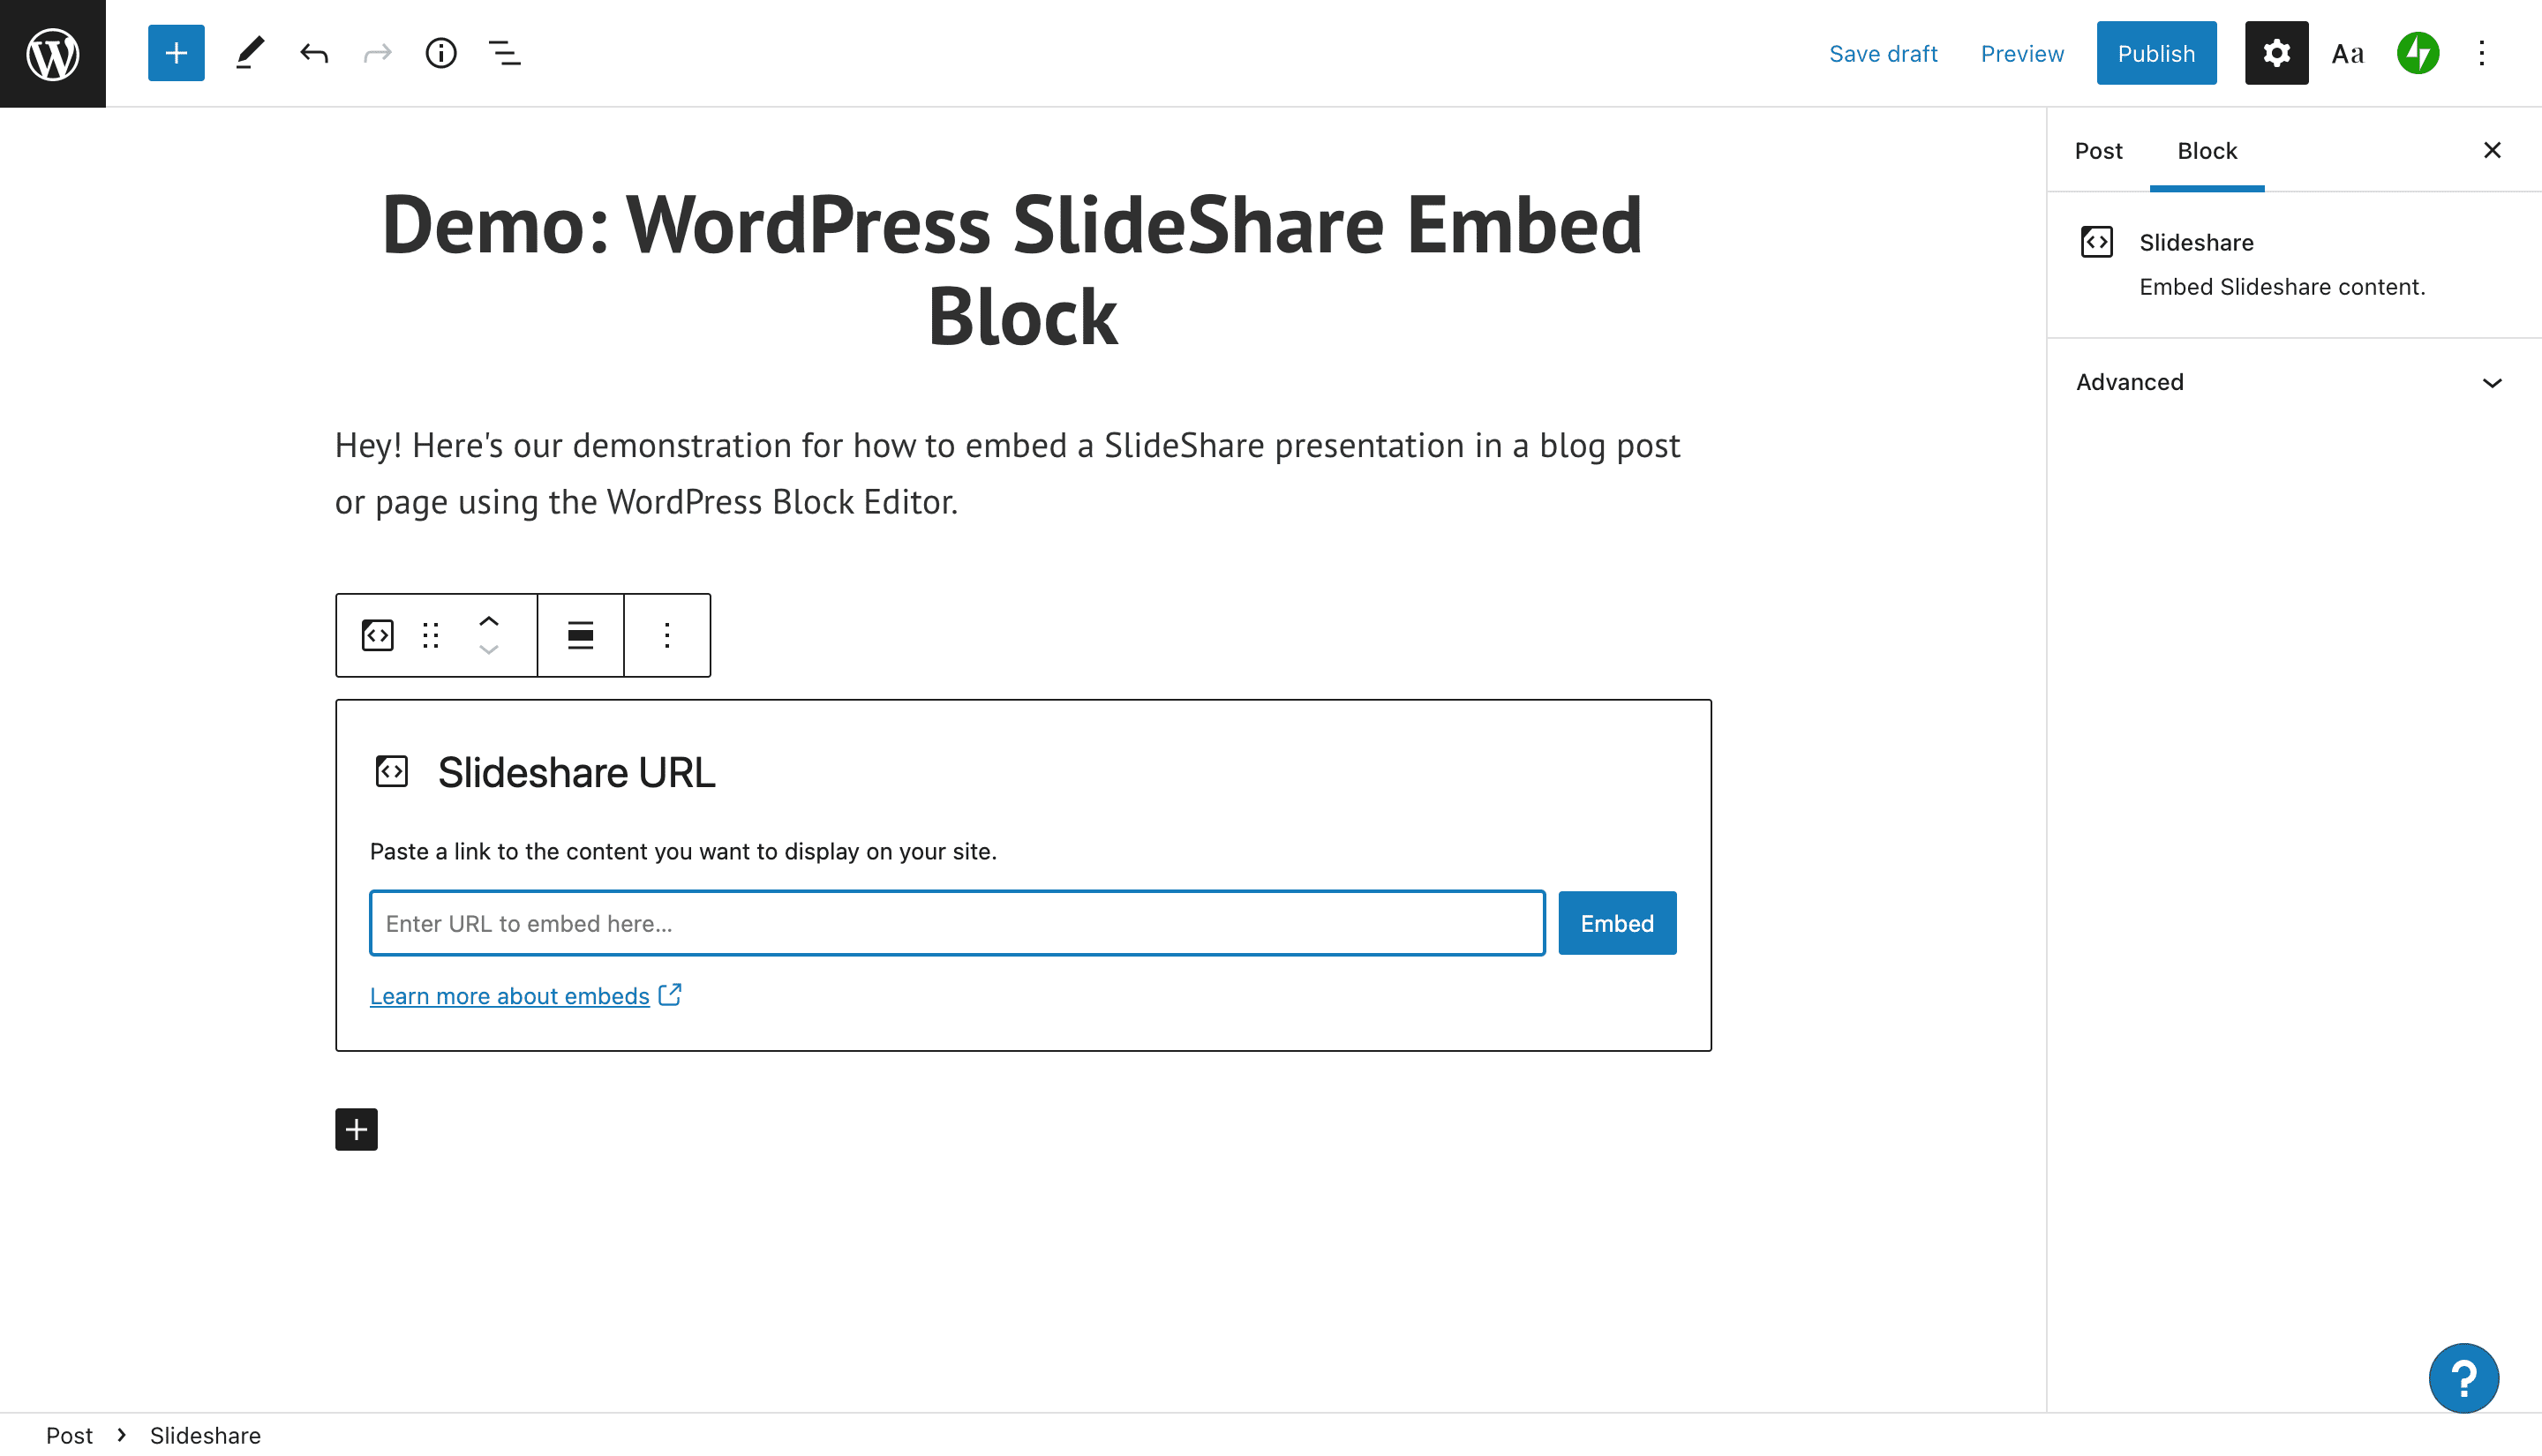
Task: Focus the Slideshare URL input field
Action: pos(956,923)
